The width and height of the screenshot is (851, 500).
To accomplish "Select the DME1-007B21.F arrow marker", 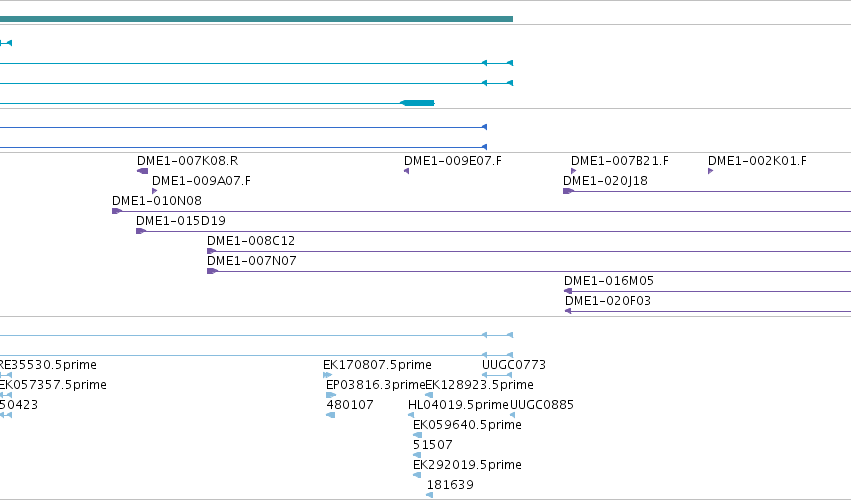I will tap(574, 171).
